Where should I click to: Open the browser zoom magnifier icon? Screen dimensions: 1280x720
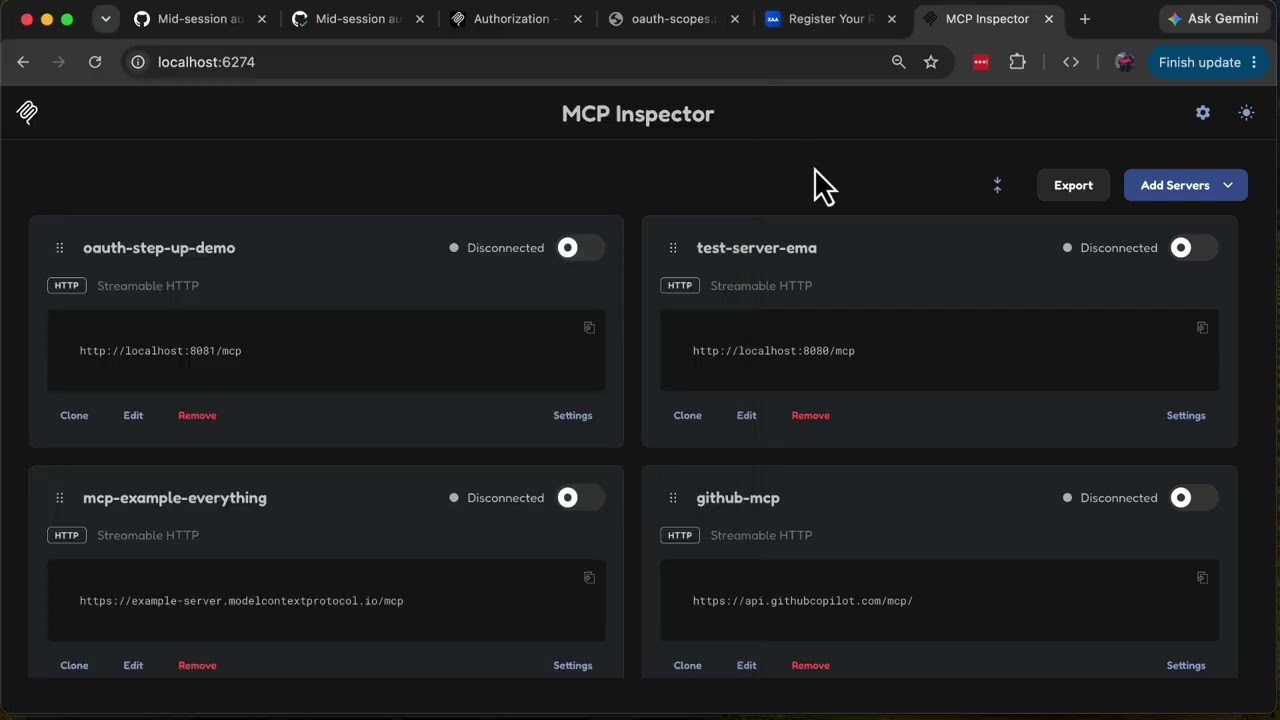pos(898,62)
